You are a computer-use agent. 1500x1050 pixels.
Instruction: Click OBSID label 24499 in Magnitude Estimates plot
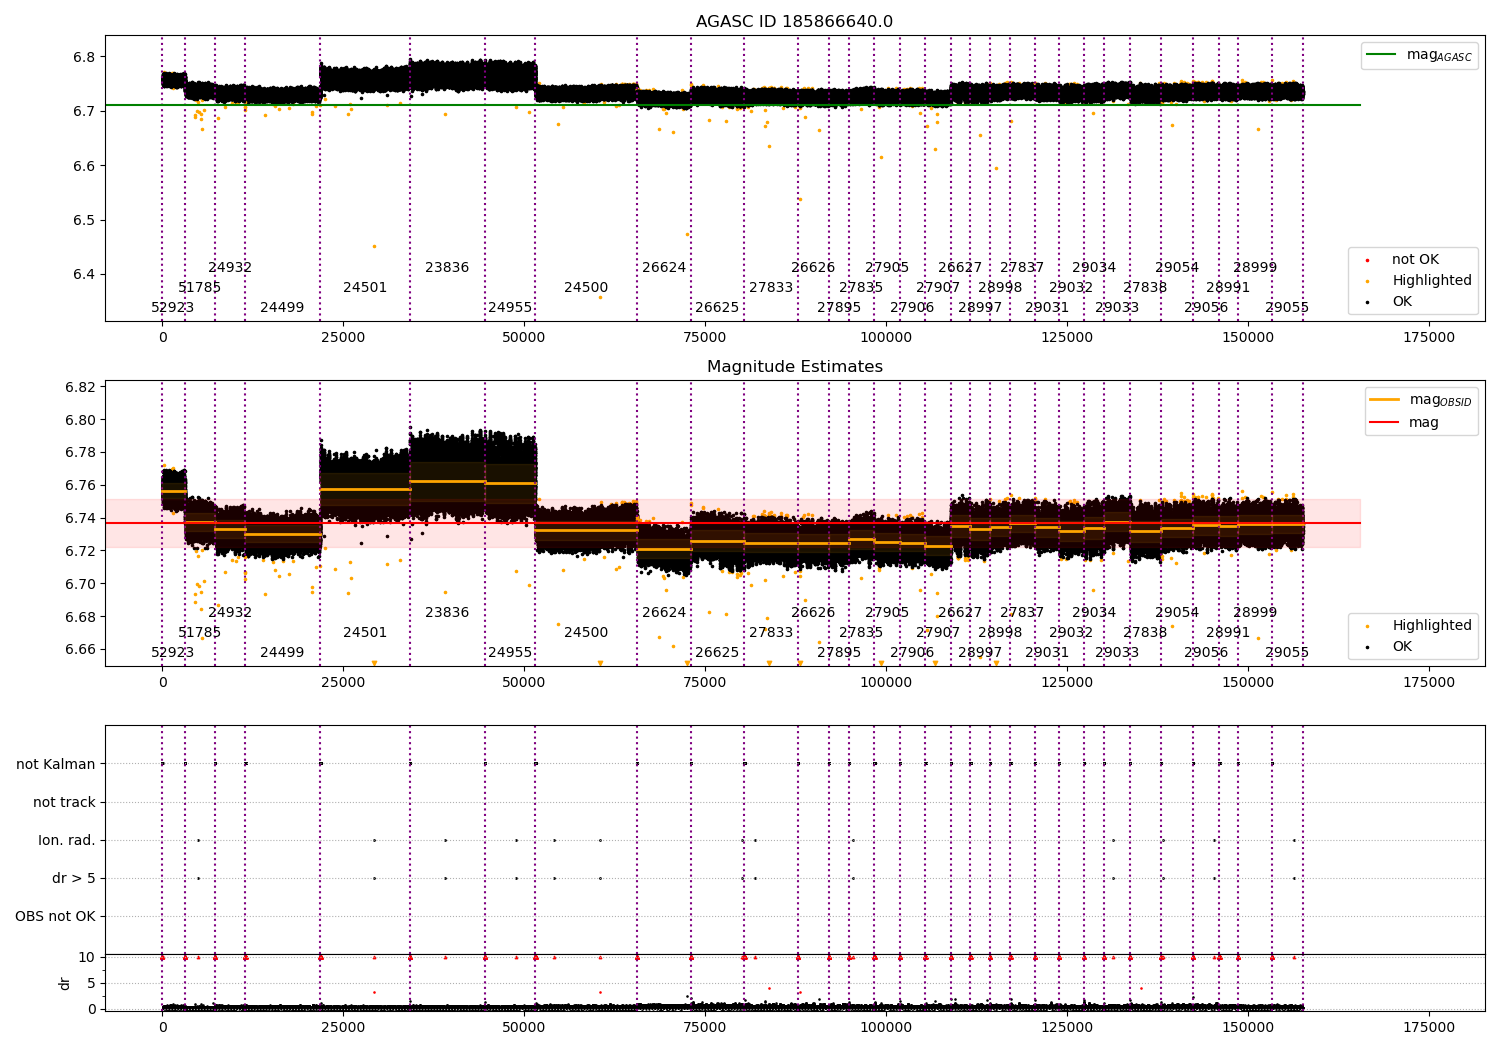(x=282, y=653)
